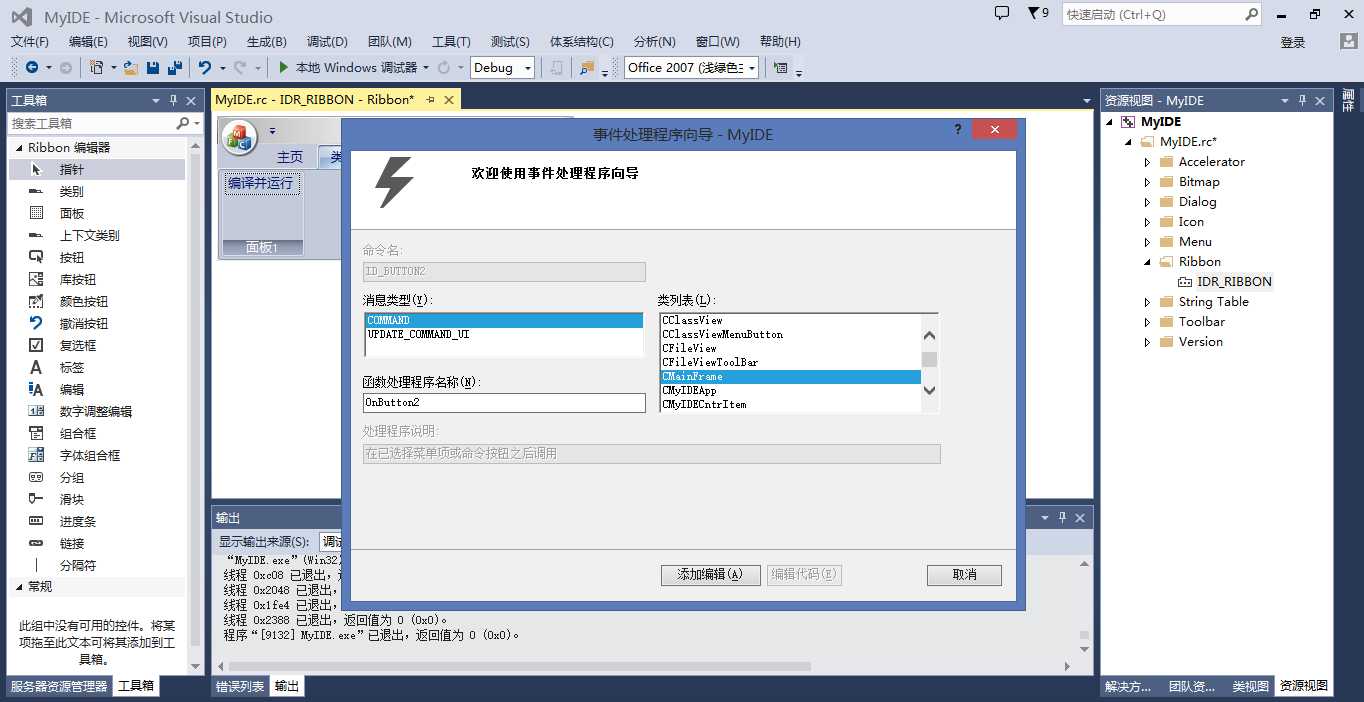Expand the Dialog resource folder
This screenshot has width=1364, height=702.
pyautogui.click(x=1147, y=202)
